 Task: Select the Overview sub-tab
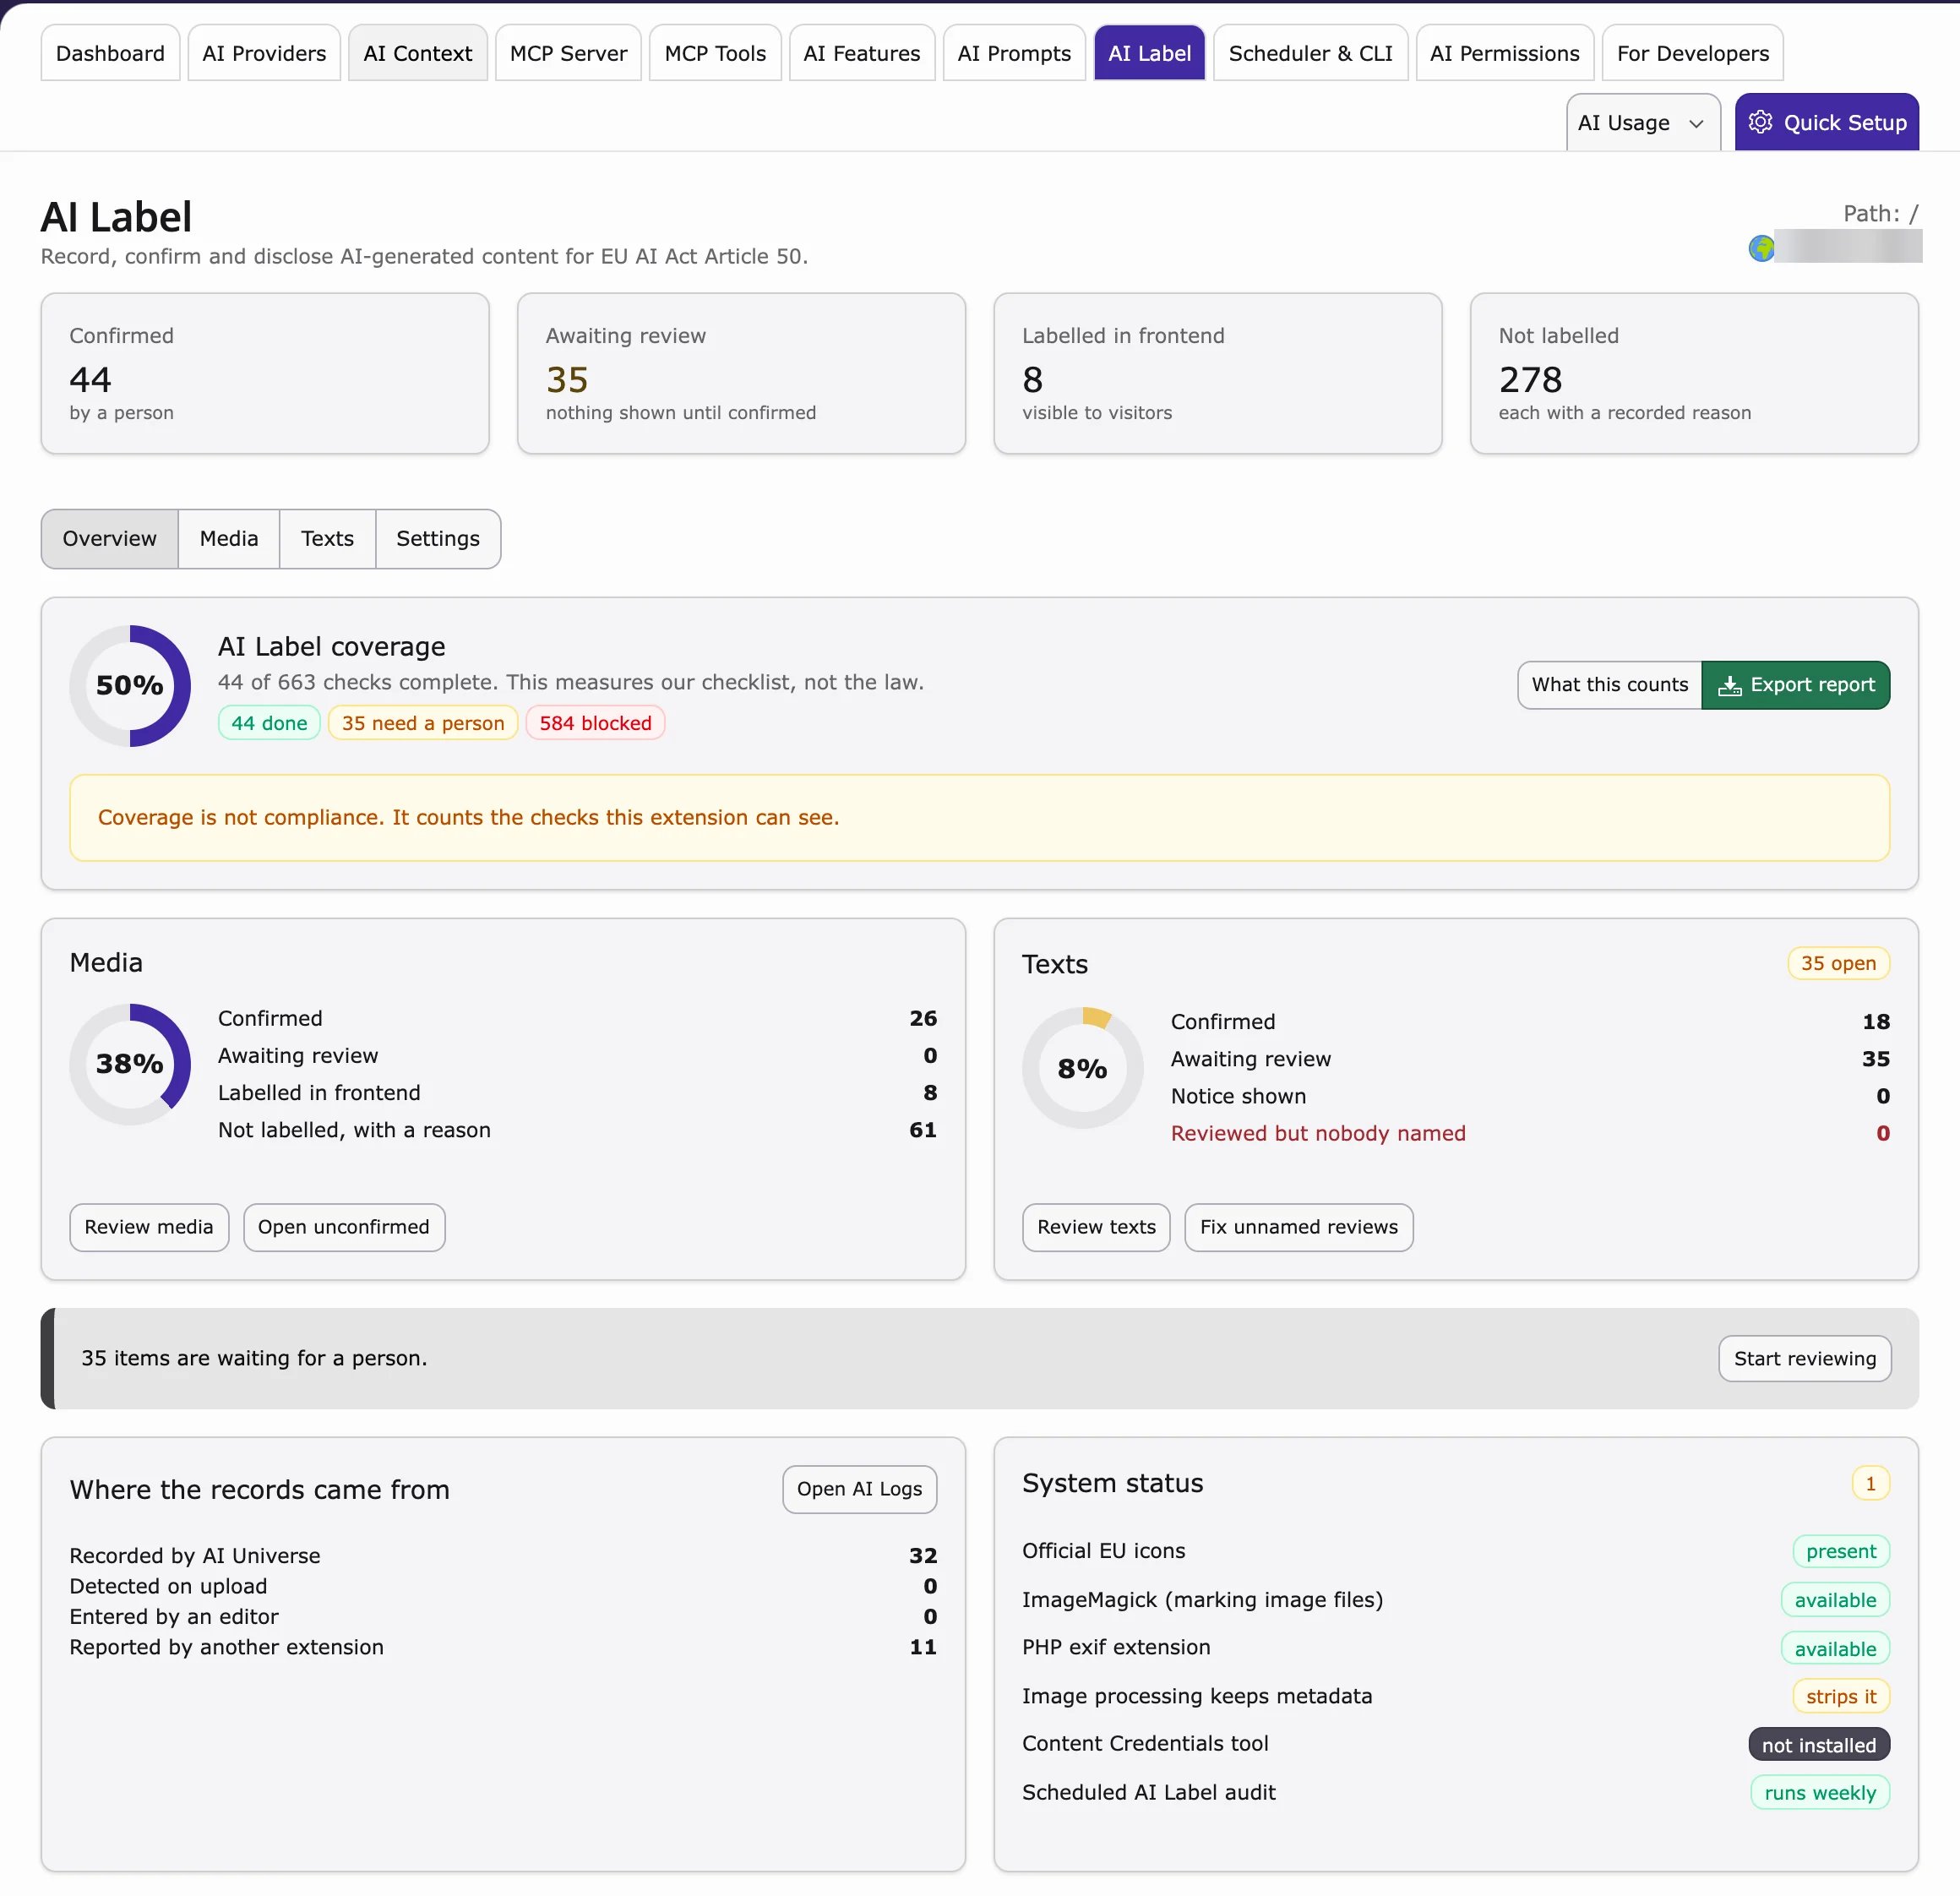(109, 538)
